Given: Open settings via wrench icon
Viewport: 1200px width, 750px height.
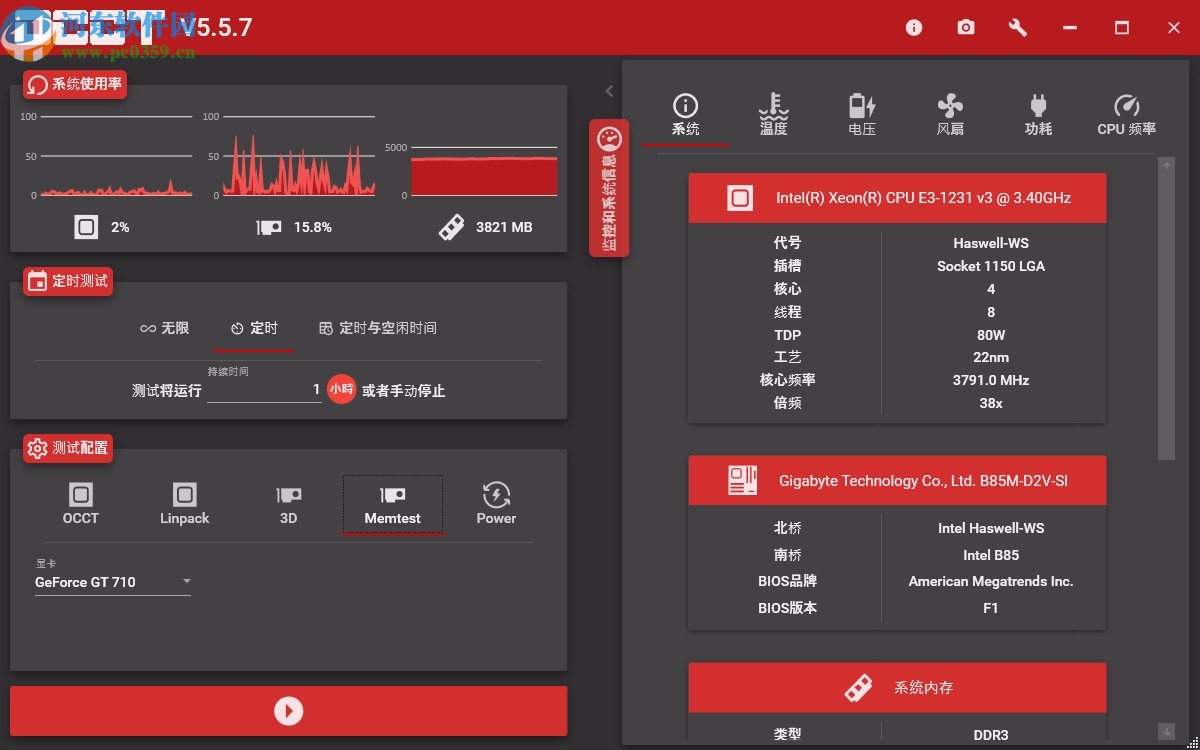Looking at the screenshot, I should (1018, 28).
